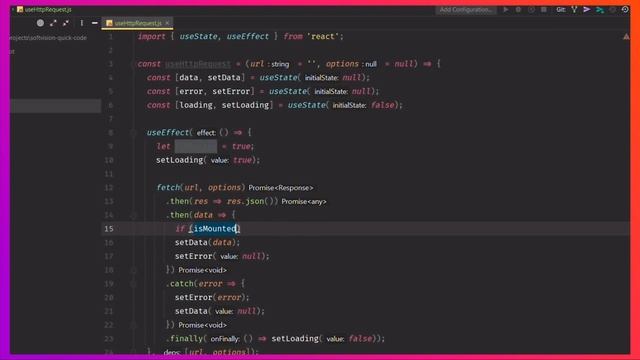Viewport: 640px width, 360px height.
Task: Show Git history clock icon
Action: pos(625,9)
